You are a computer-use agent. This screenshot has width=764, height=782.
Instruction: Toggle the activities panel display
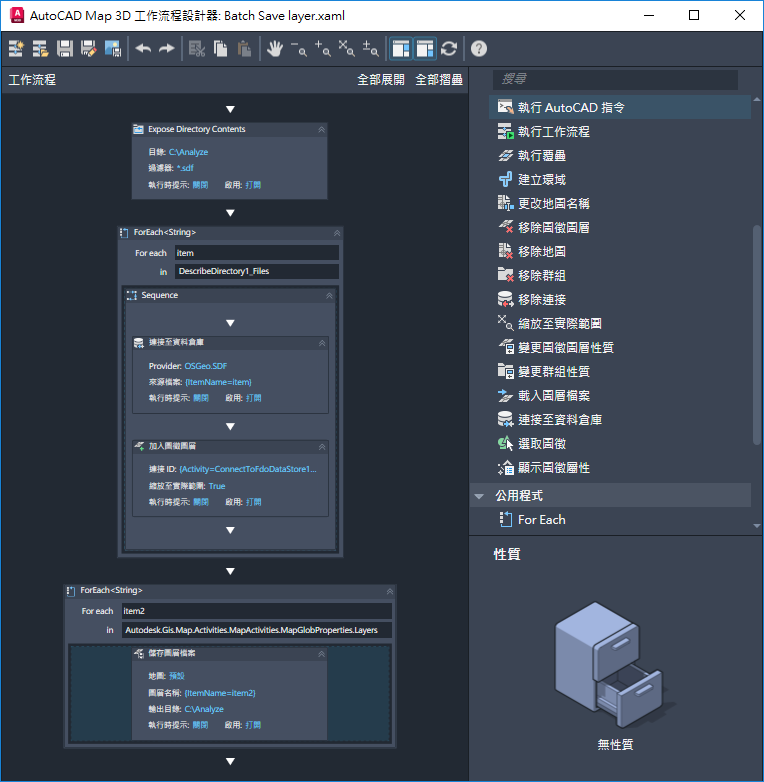pyautogui.click(x=401, y=48)
